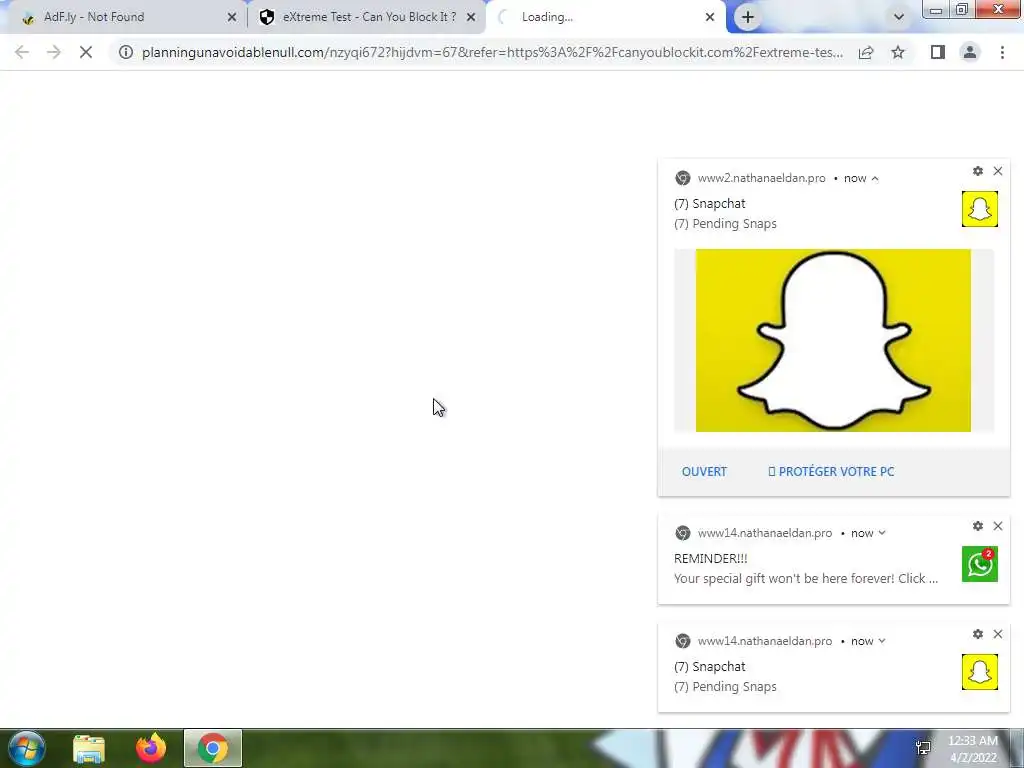This screenshot has height=768, width=1024.
Task: Share this page icon
Action: (866, 52)
